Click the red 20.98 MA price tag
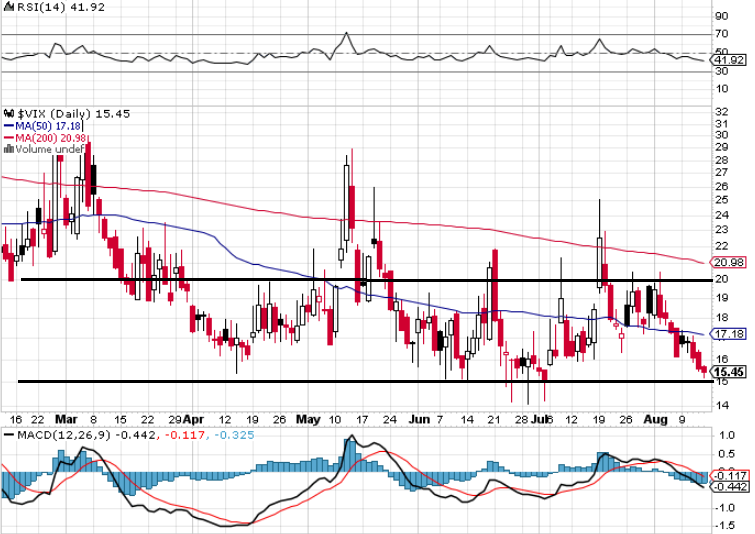This screenshot has height=534, width=755. click(724, 262)
